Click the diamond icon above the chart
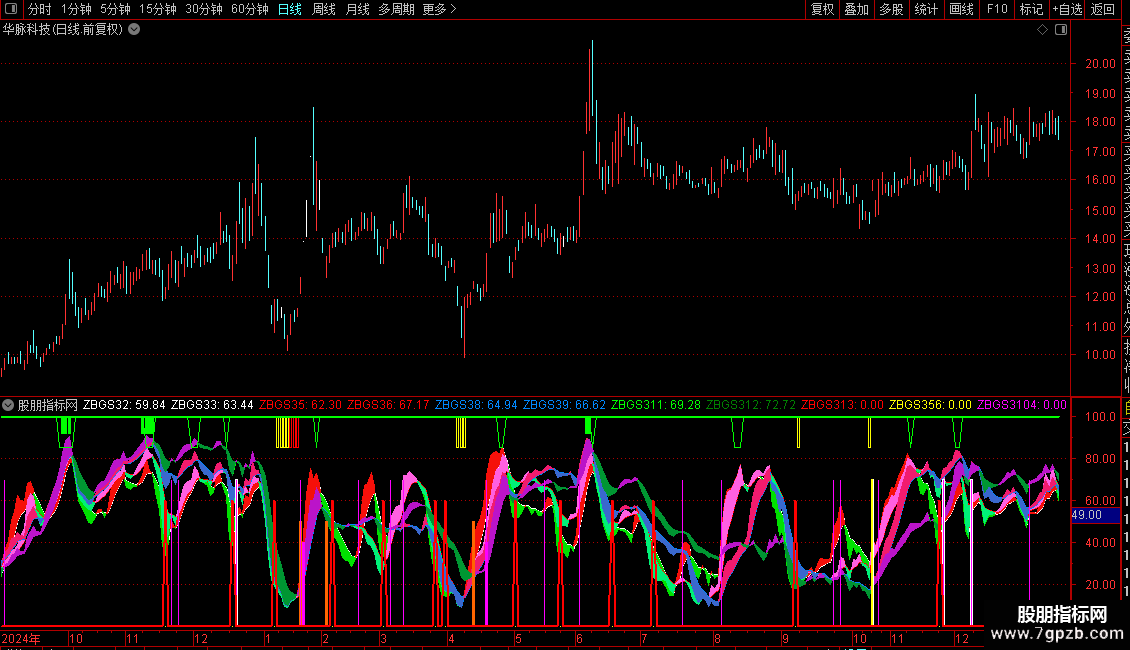1130x650 pixels. pyautogui.click(x=1042, y=30)
